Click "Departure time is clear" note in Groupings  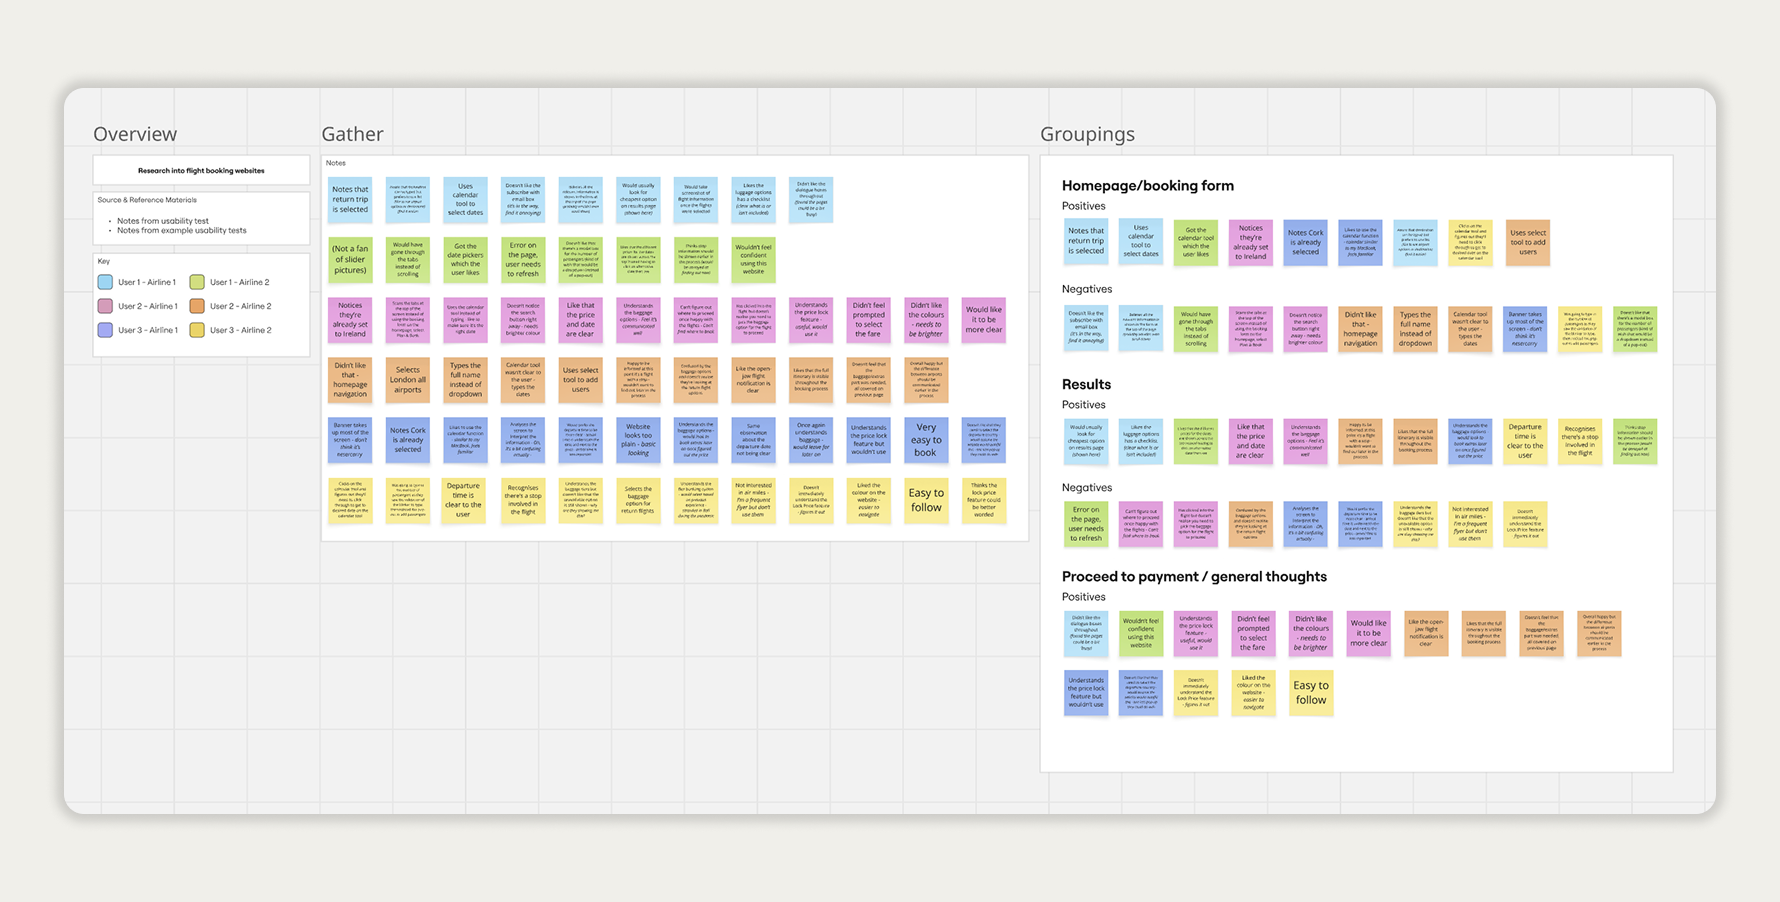1525,442
